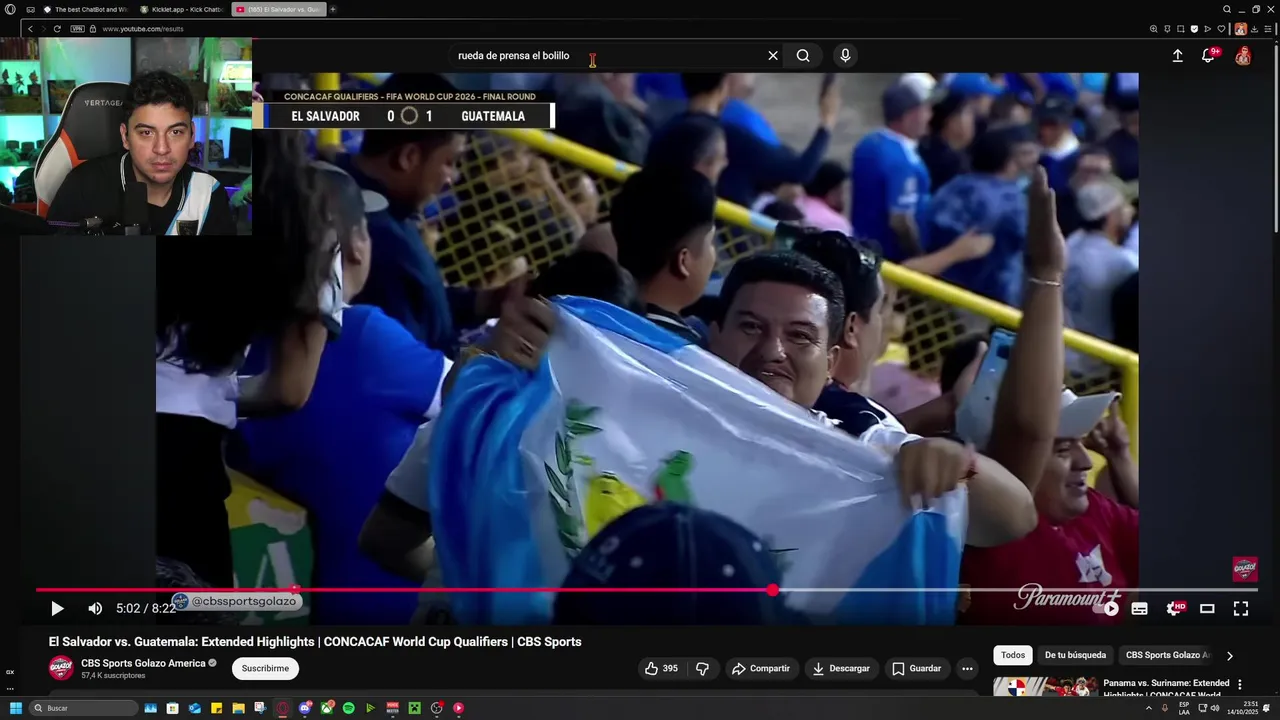The width and height of the screenshot is (1280, 720).
Task: Open the browser tab search magnifier
Action: click(x=1227, y=9)
